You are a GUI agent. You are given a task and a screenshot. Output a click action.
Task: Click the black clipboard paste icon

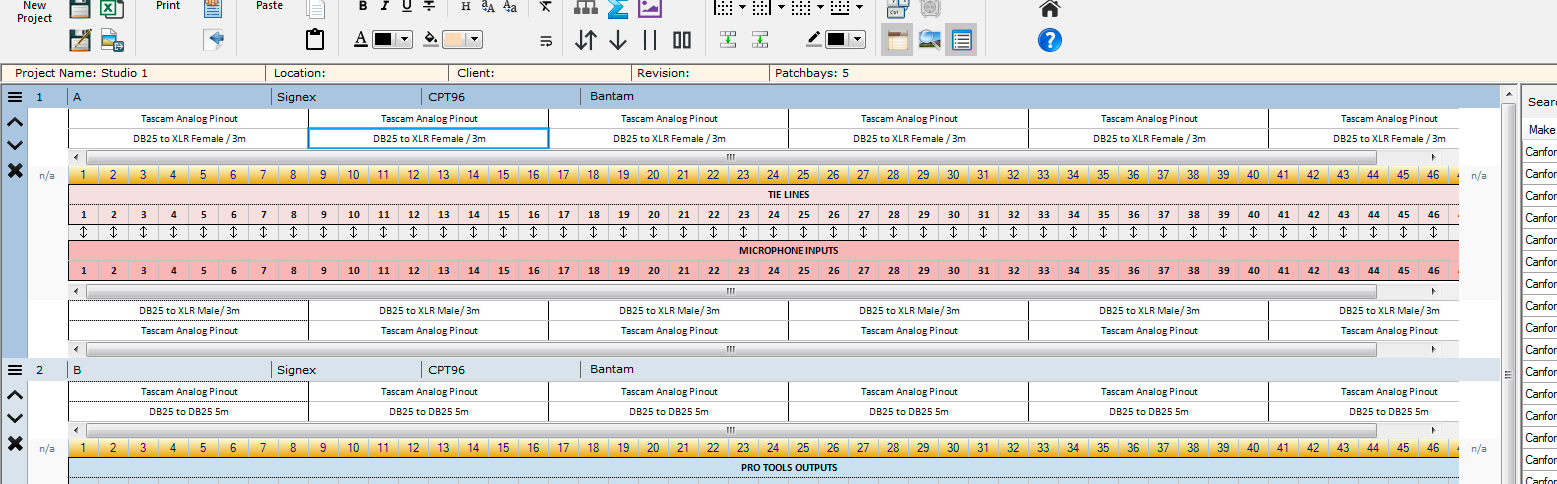[315, 40]
